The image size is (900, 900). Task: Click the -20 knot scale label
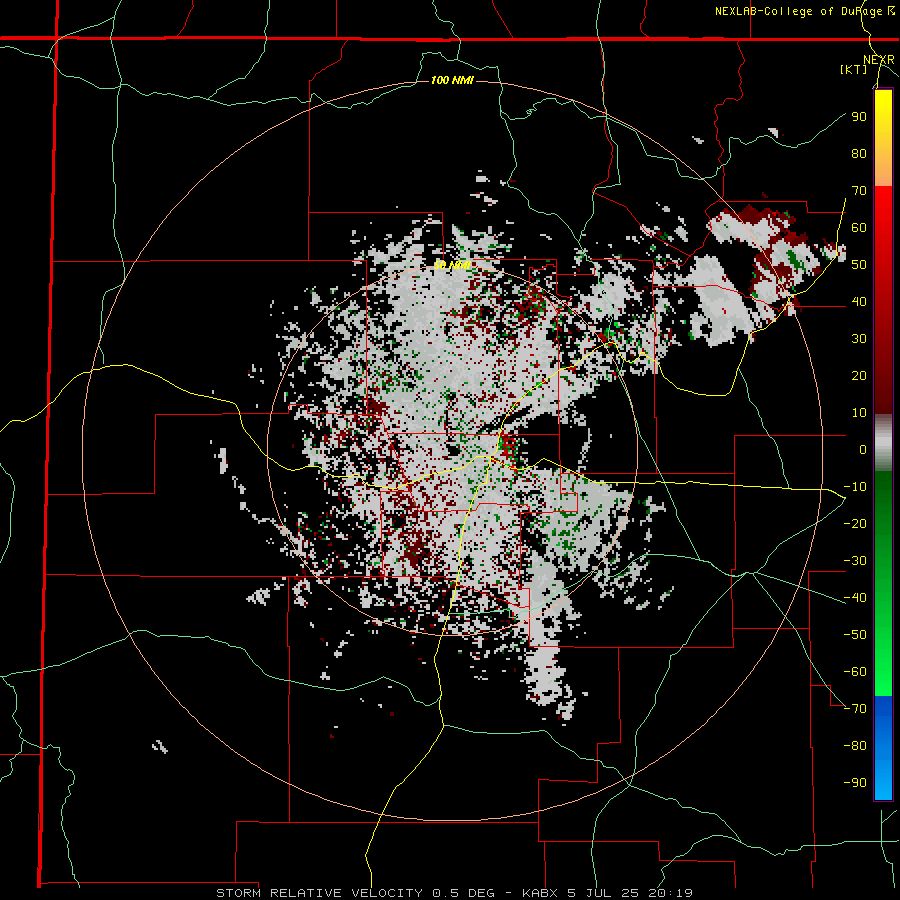coord(855,523)
